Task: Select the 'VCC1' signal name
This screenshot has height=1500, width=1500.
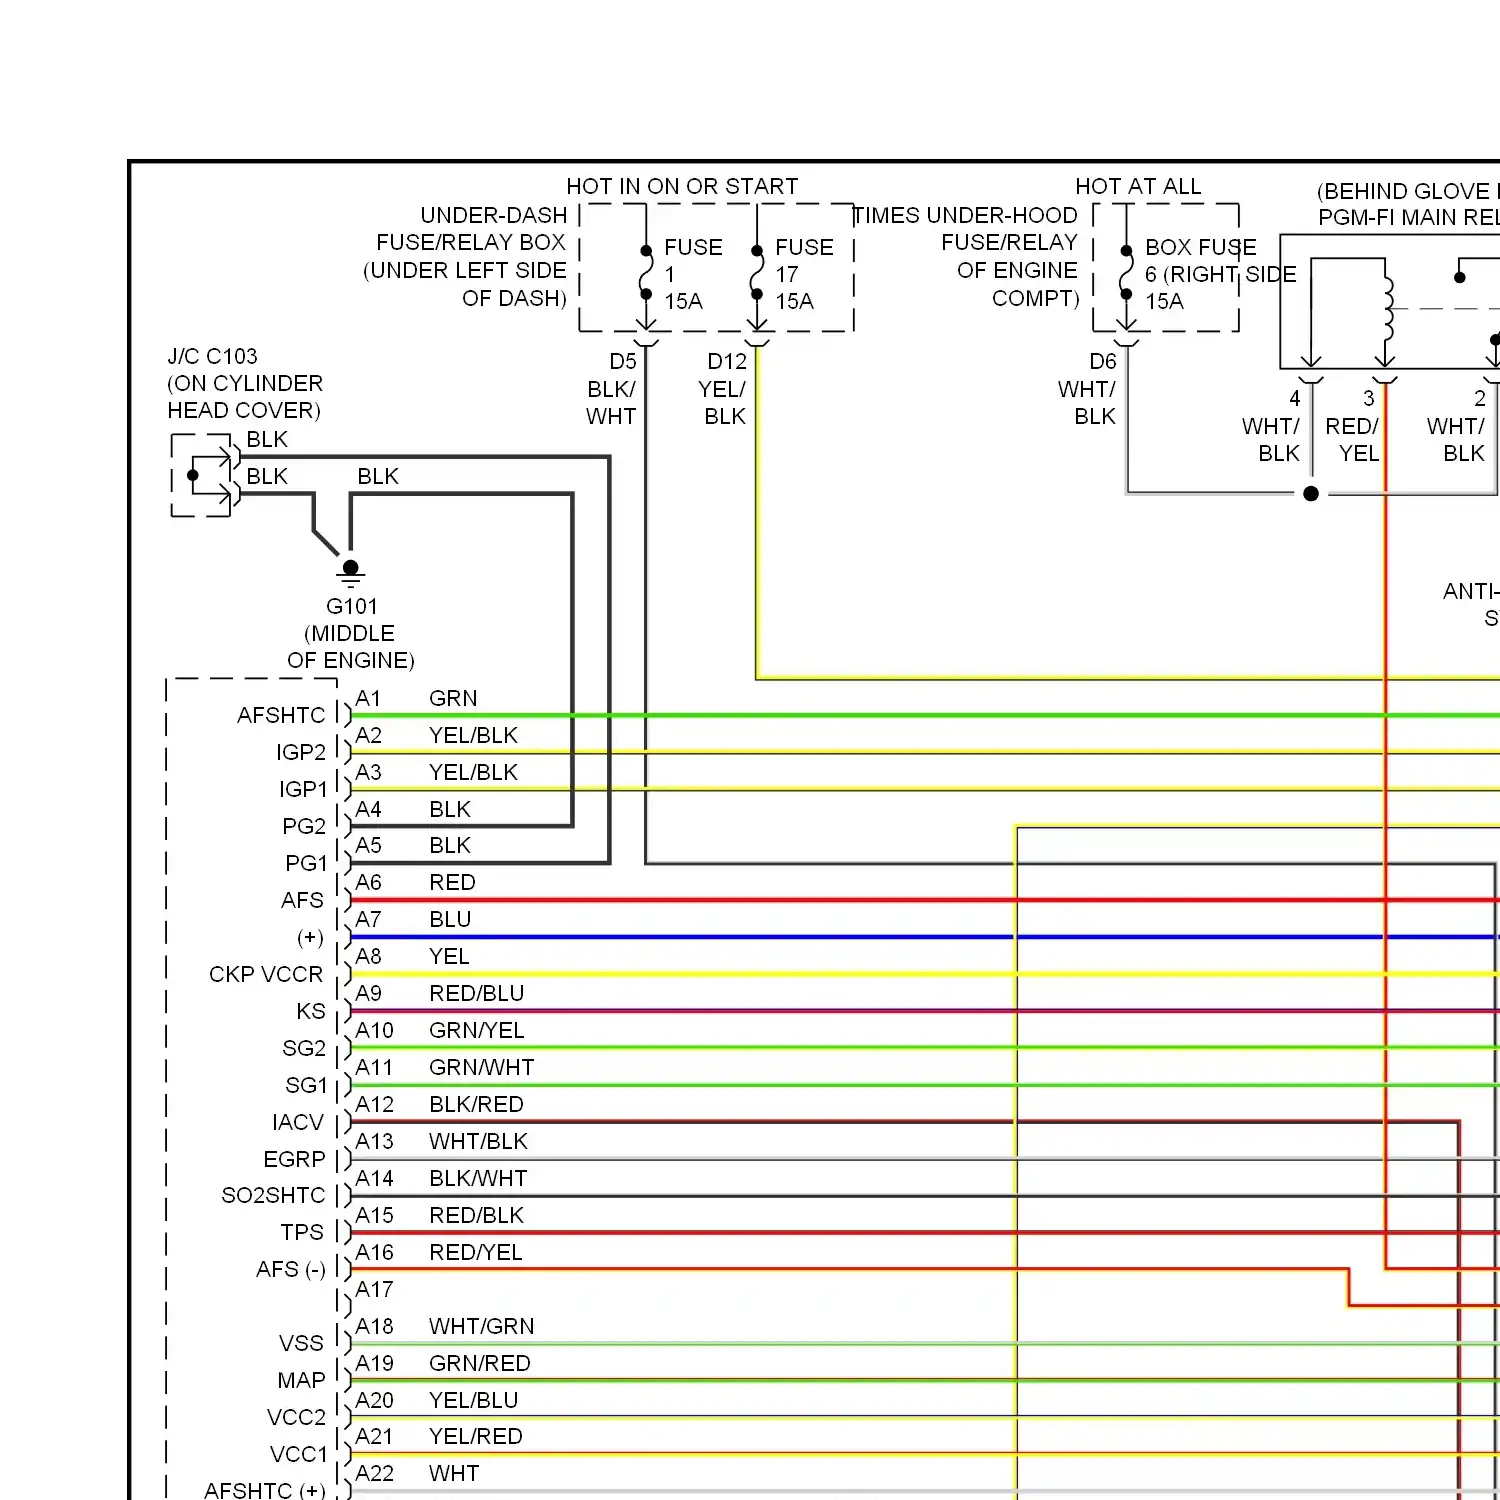Action: [299, 1454]
